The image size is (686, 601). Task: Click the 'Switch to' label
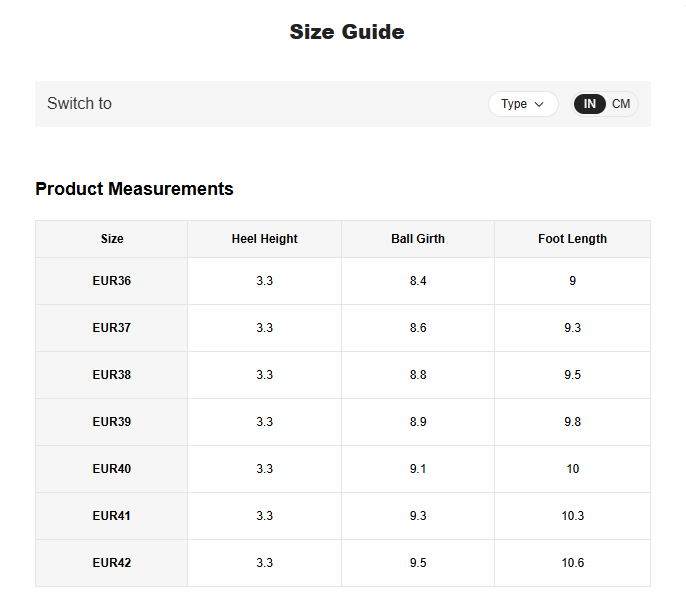point(80,104)
